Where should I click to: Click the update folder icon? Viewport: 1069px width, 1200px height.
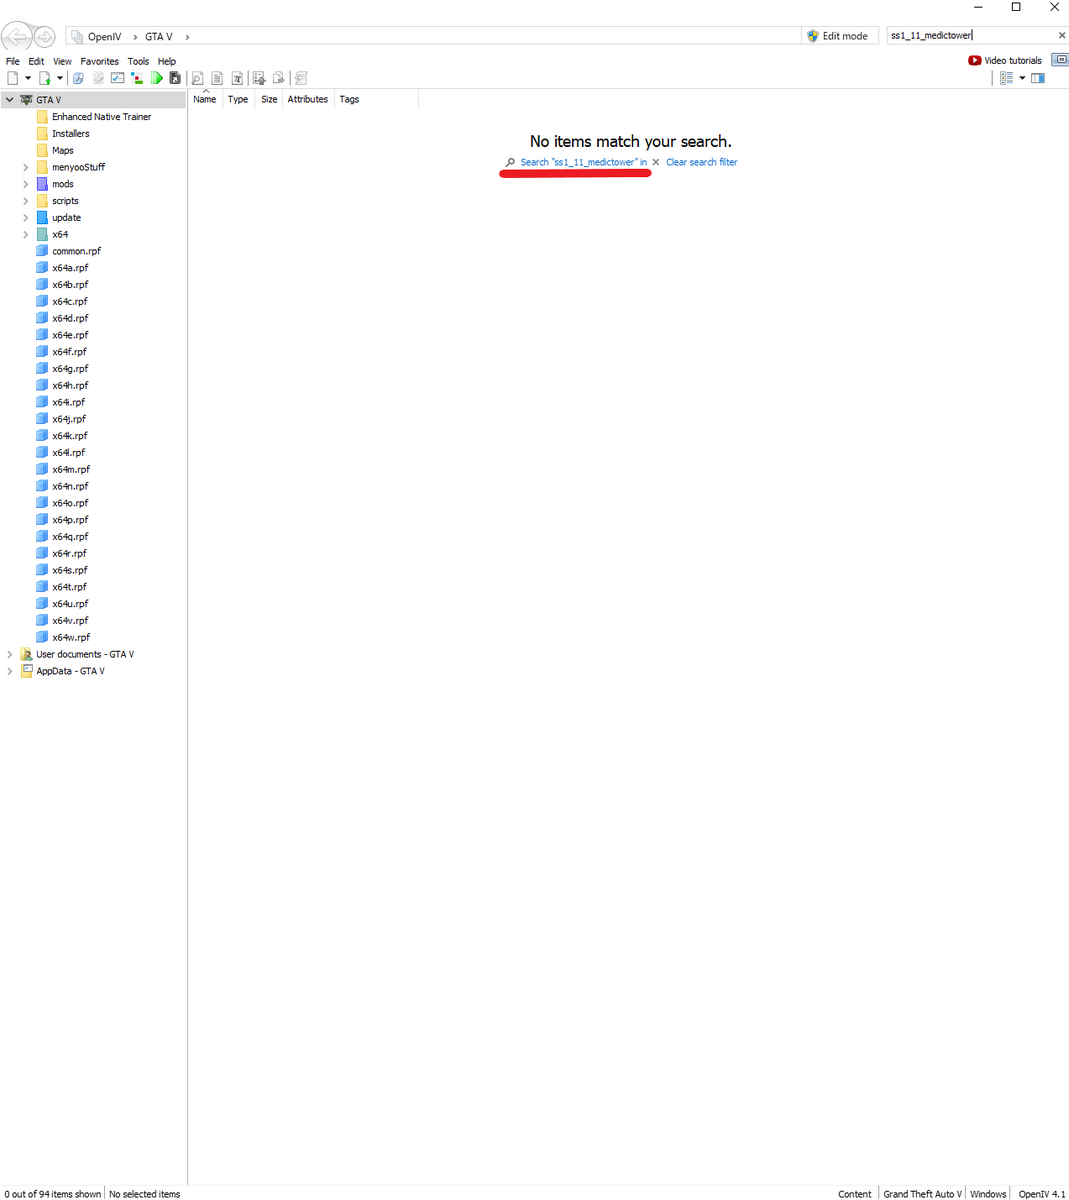tap(42, 217)
